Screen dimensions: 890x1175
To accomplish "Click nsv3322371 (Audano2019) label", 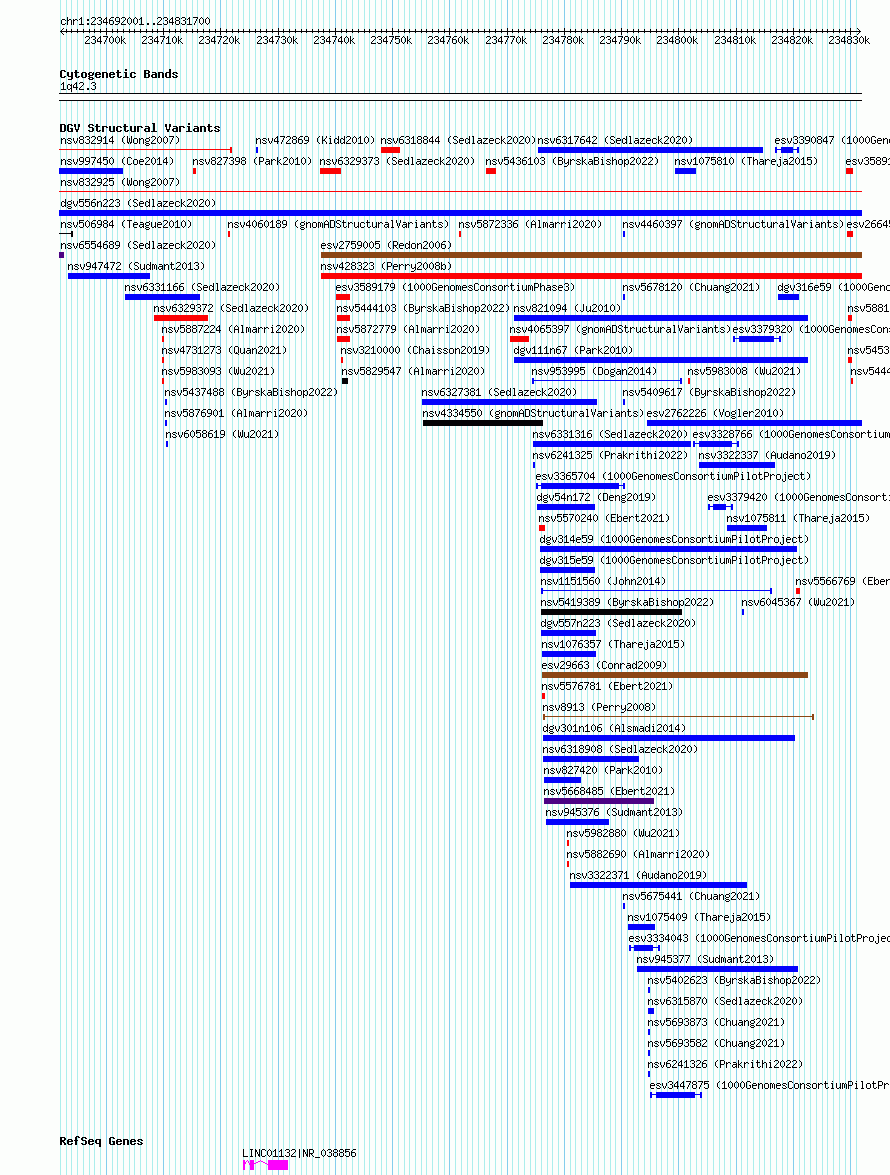I will [638, 875].
